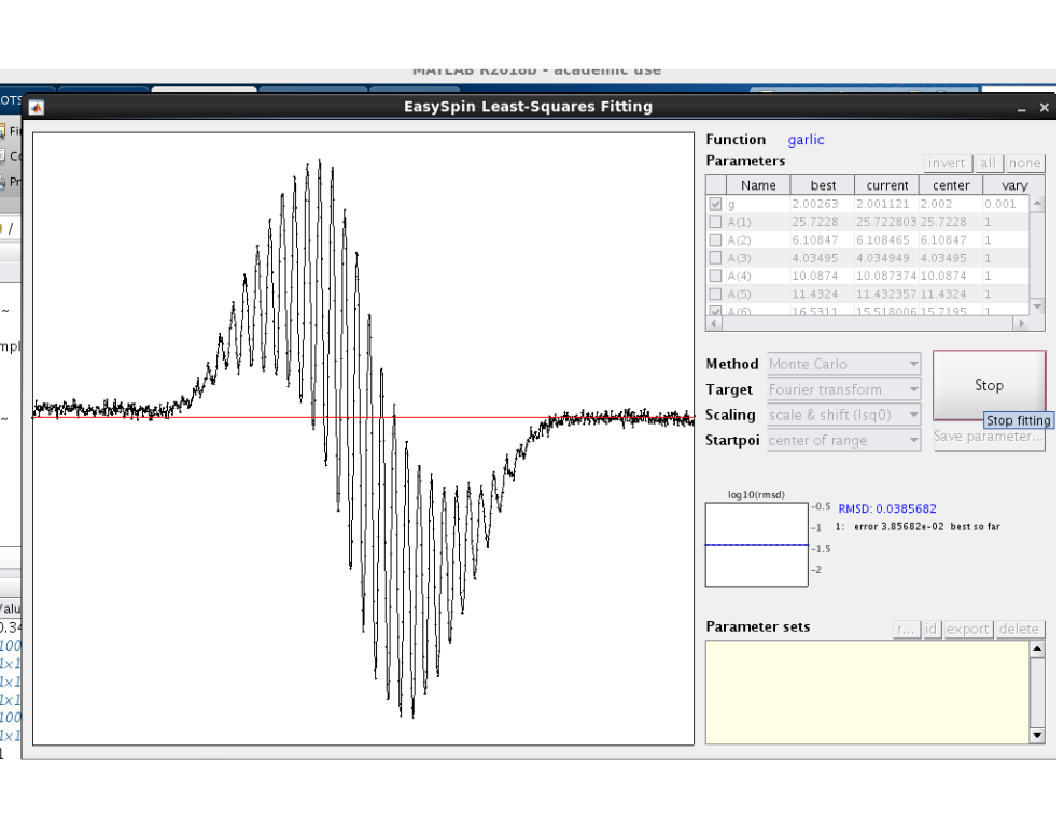Click the parameter table scroll up arrow

pos(1037,203)
